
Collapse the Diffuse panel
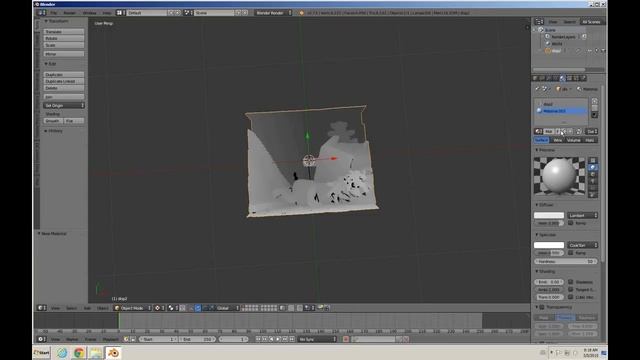(544, 205)
